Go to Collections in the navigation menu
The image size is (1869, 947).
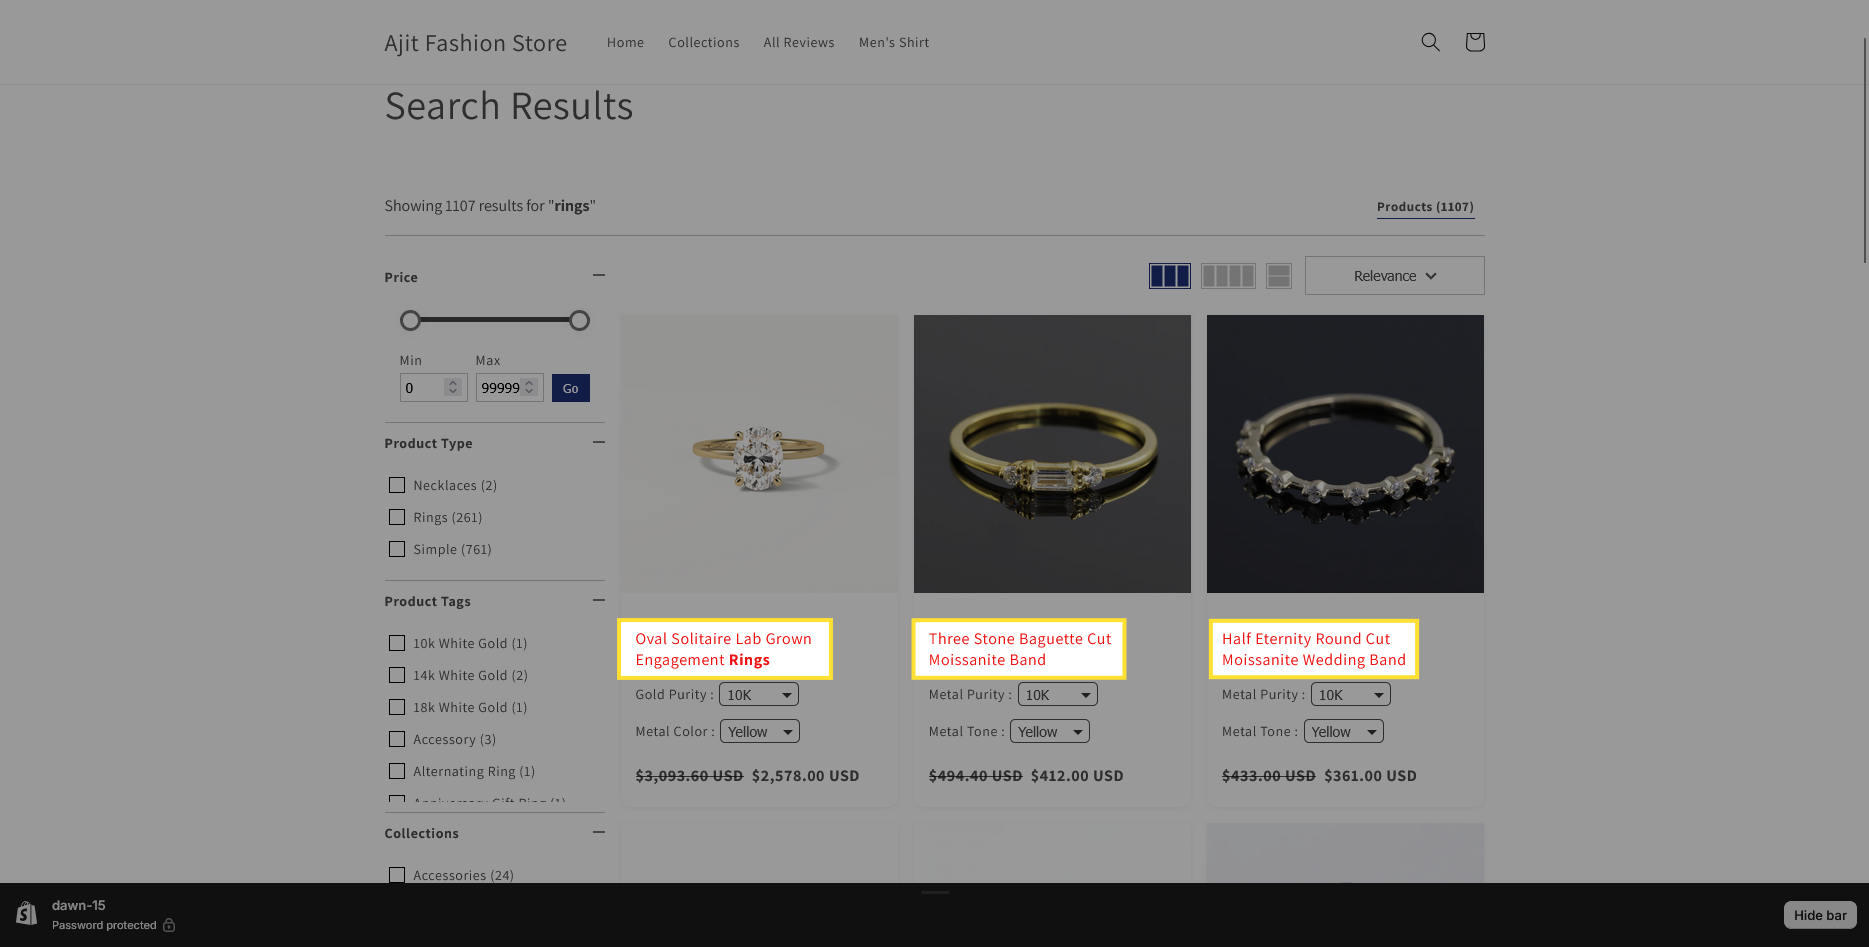click(703, 43)
